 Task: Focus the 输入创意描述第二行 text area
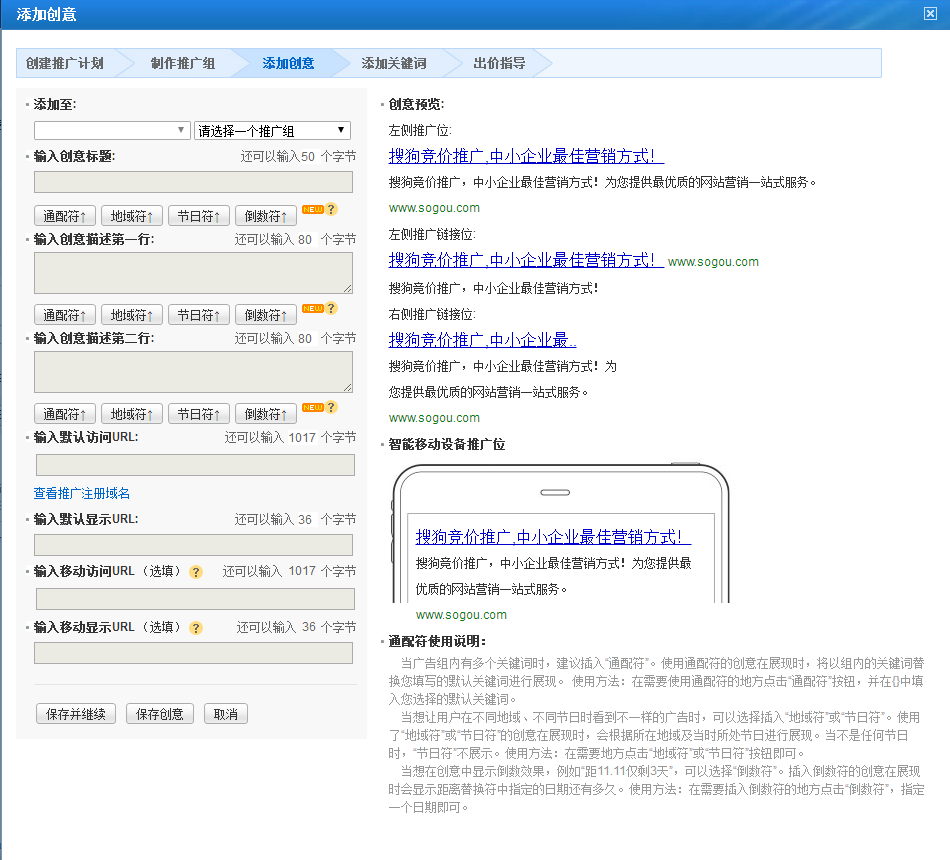pyautogui.click(x=193, y=372)
